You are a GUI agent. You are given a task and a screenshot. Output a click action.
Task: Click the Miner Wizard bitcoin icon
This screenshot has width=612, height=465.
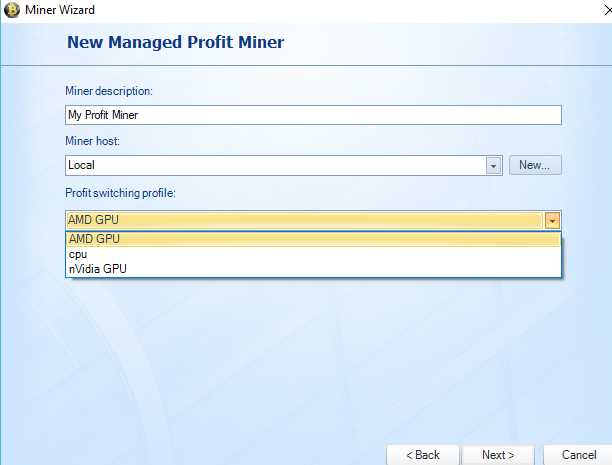coord(12,10)
